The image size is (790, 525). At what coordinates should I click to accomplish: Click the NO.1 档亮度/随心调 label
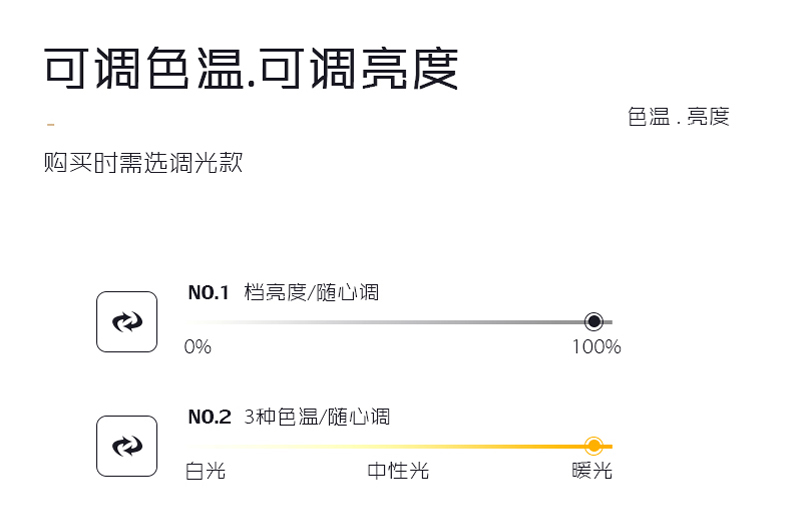pos(284,292)
